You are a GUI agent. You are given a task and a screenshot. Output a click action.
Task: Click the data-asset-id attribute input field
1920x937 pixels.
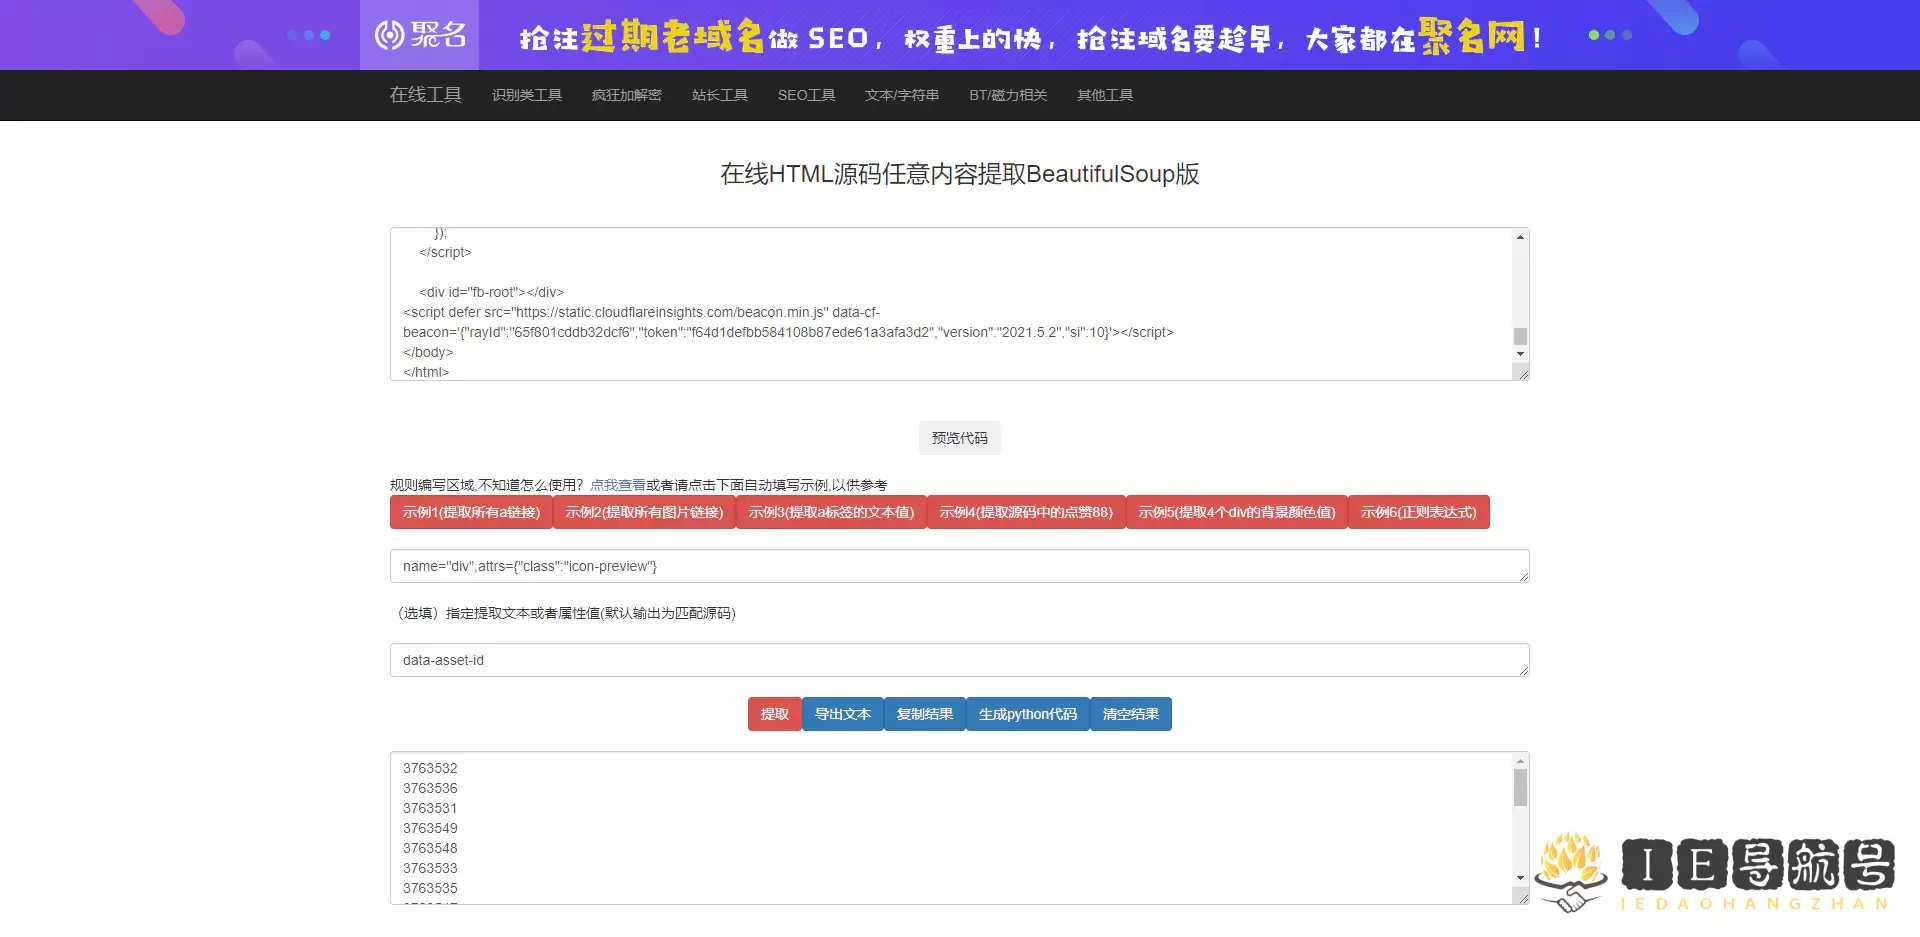[x=958, y=660]
